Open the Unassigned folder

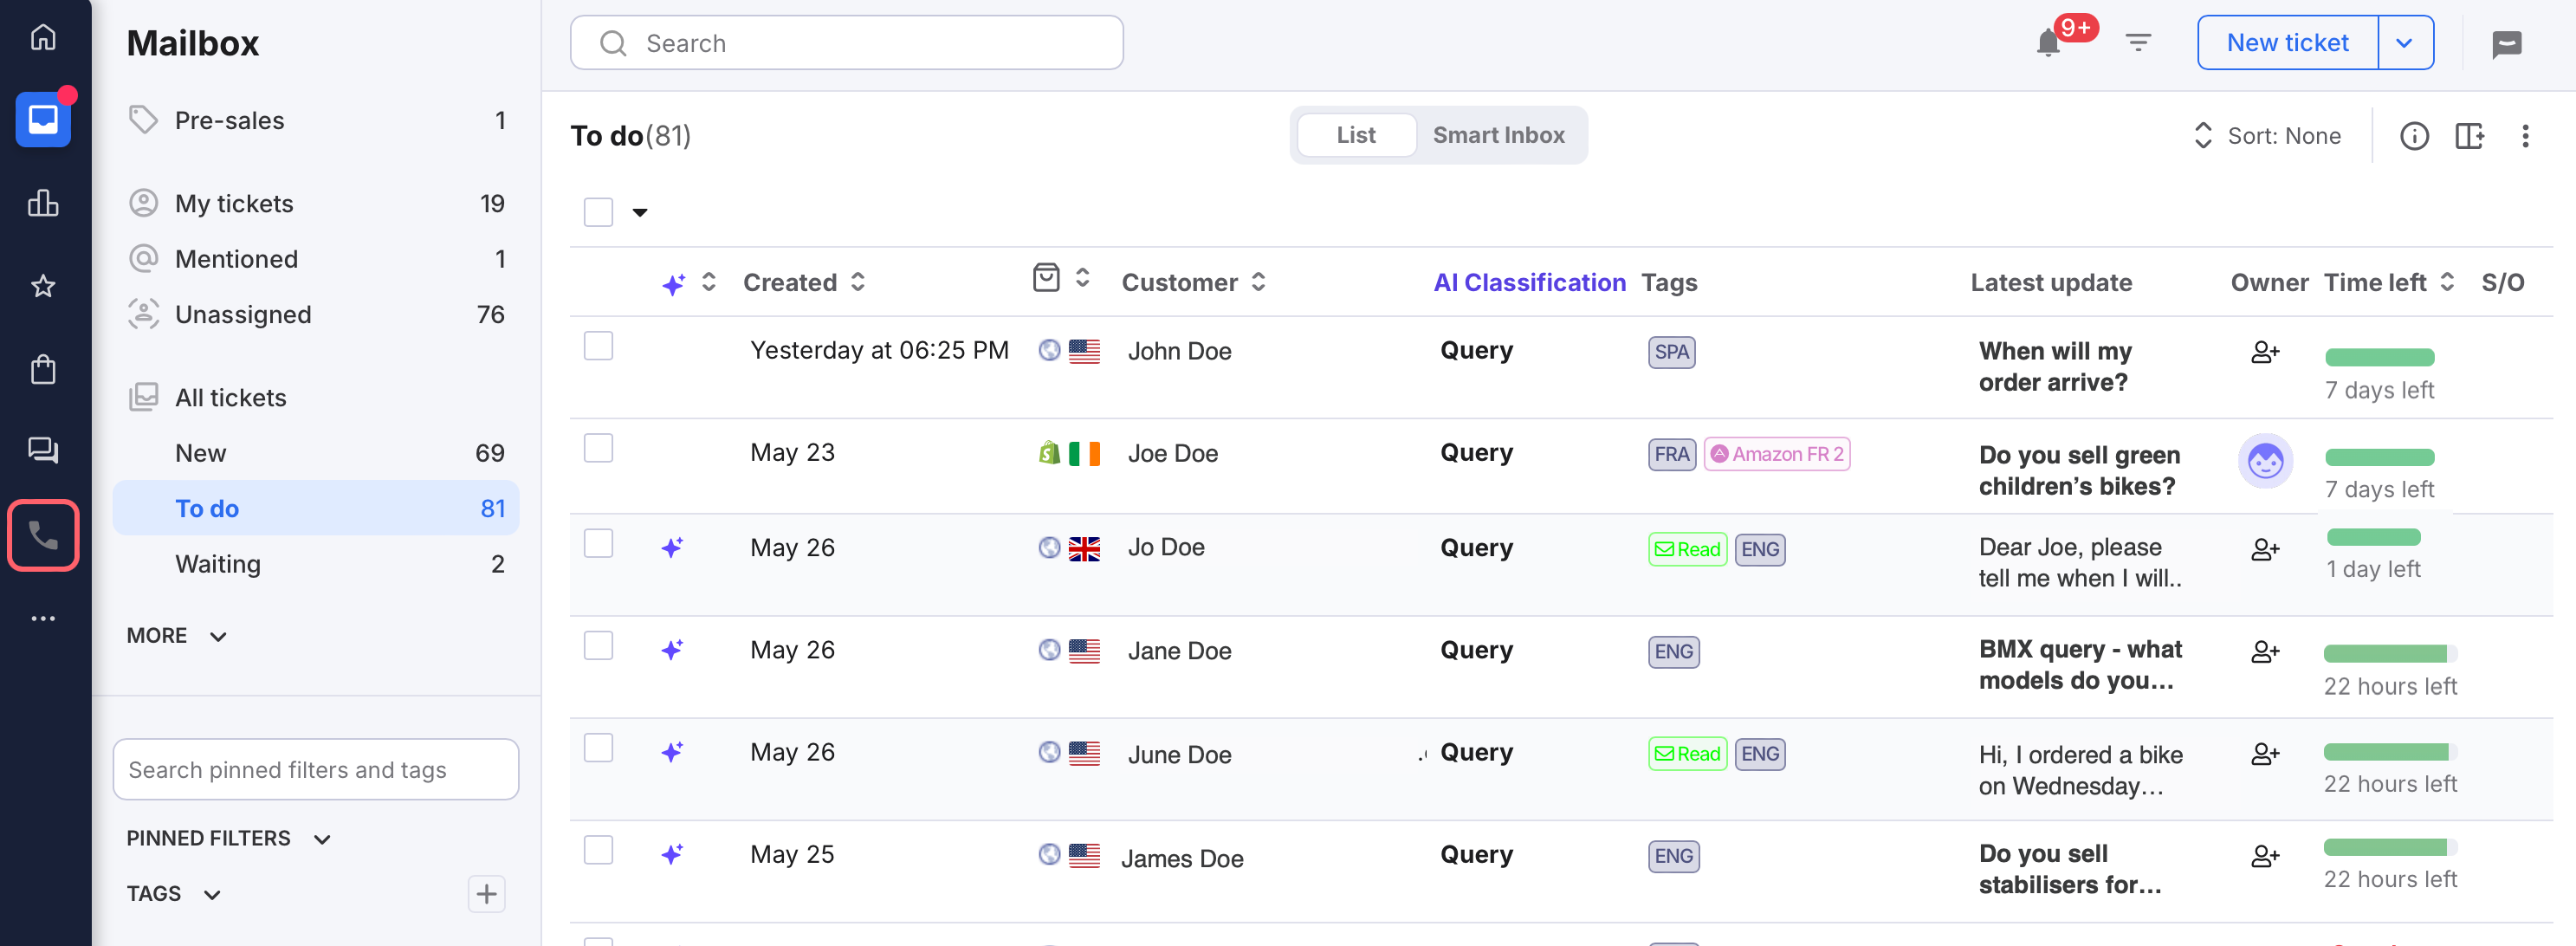coord(316,315)
